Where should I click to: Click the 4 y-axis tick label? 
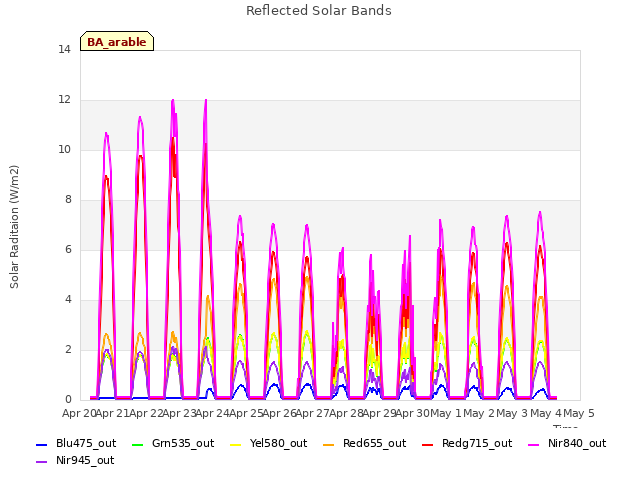click(x=68, y=300)
